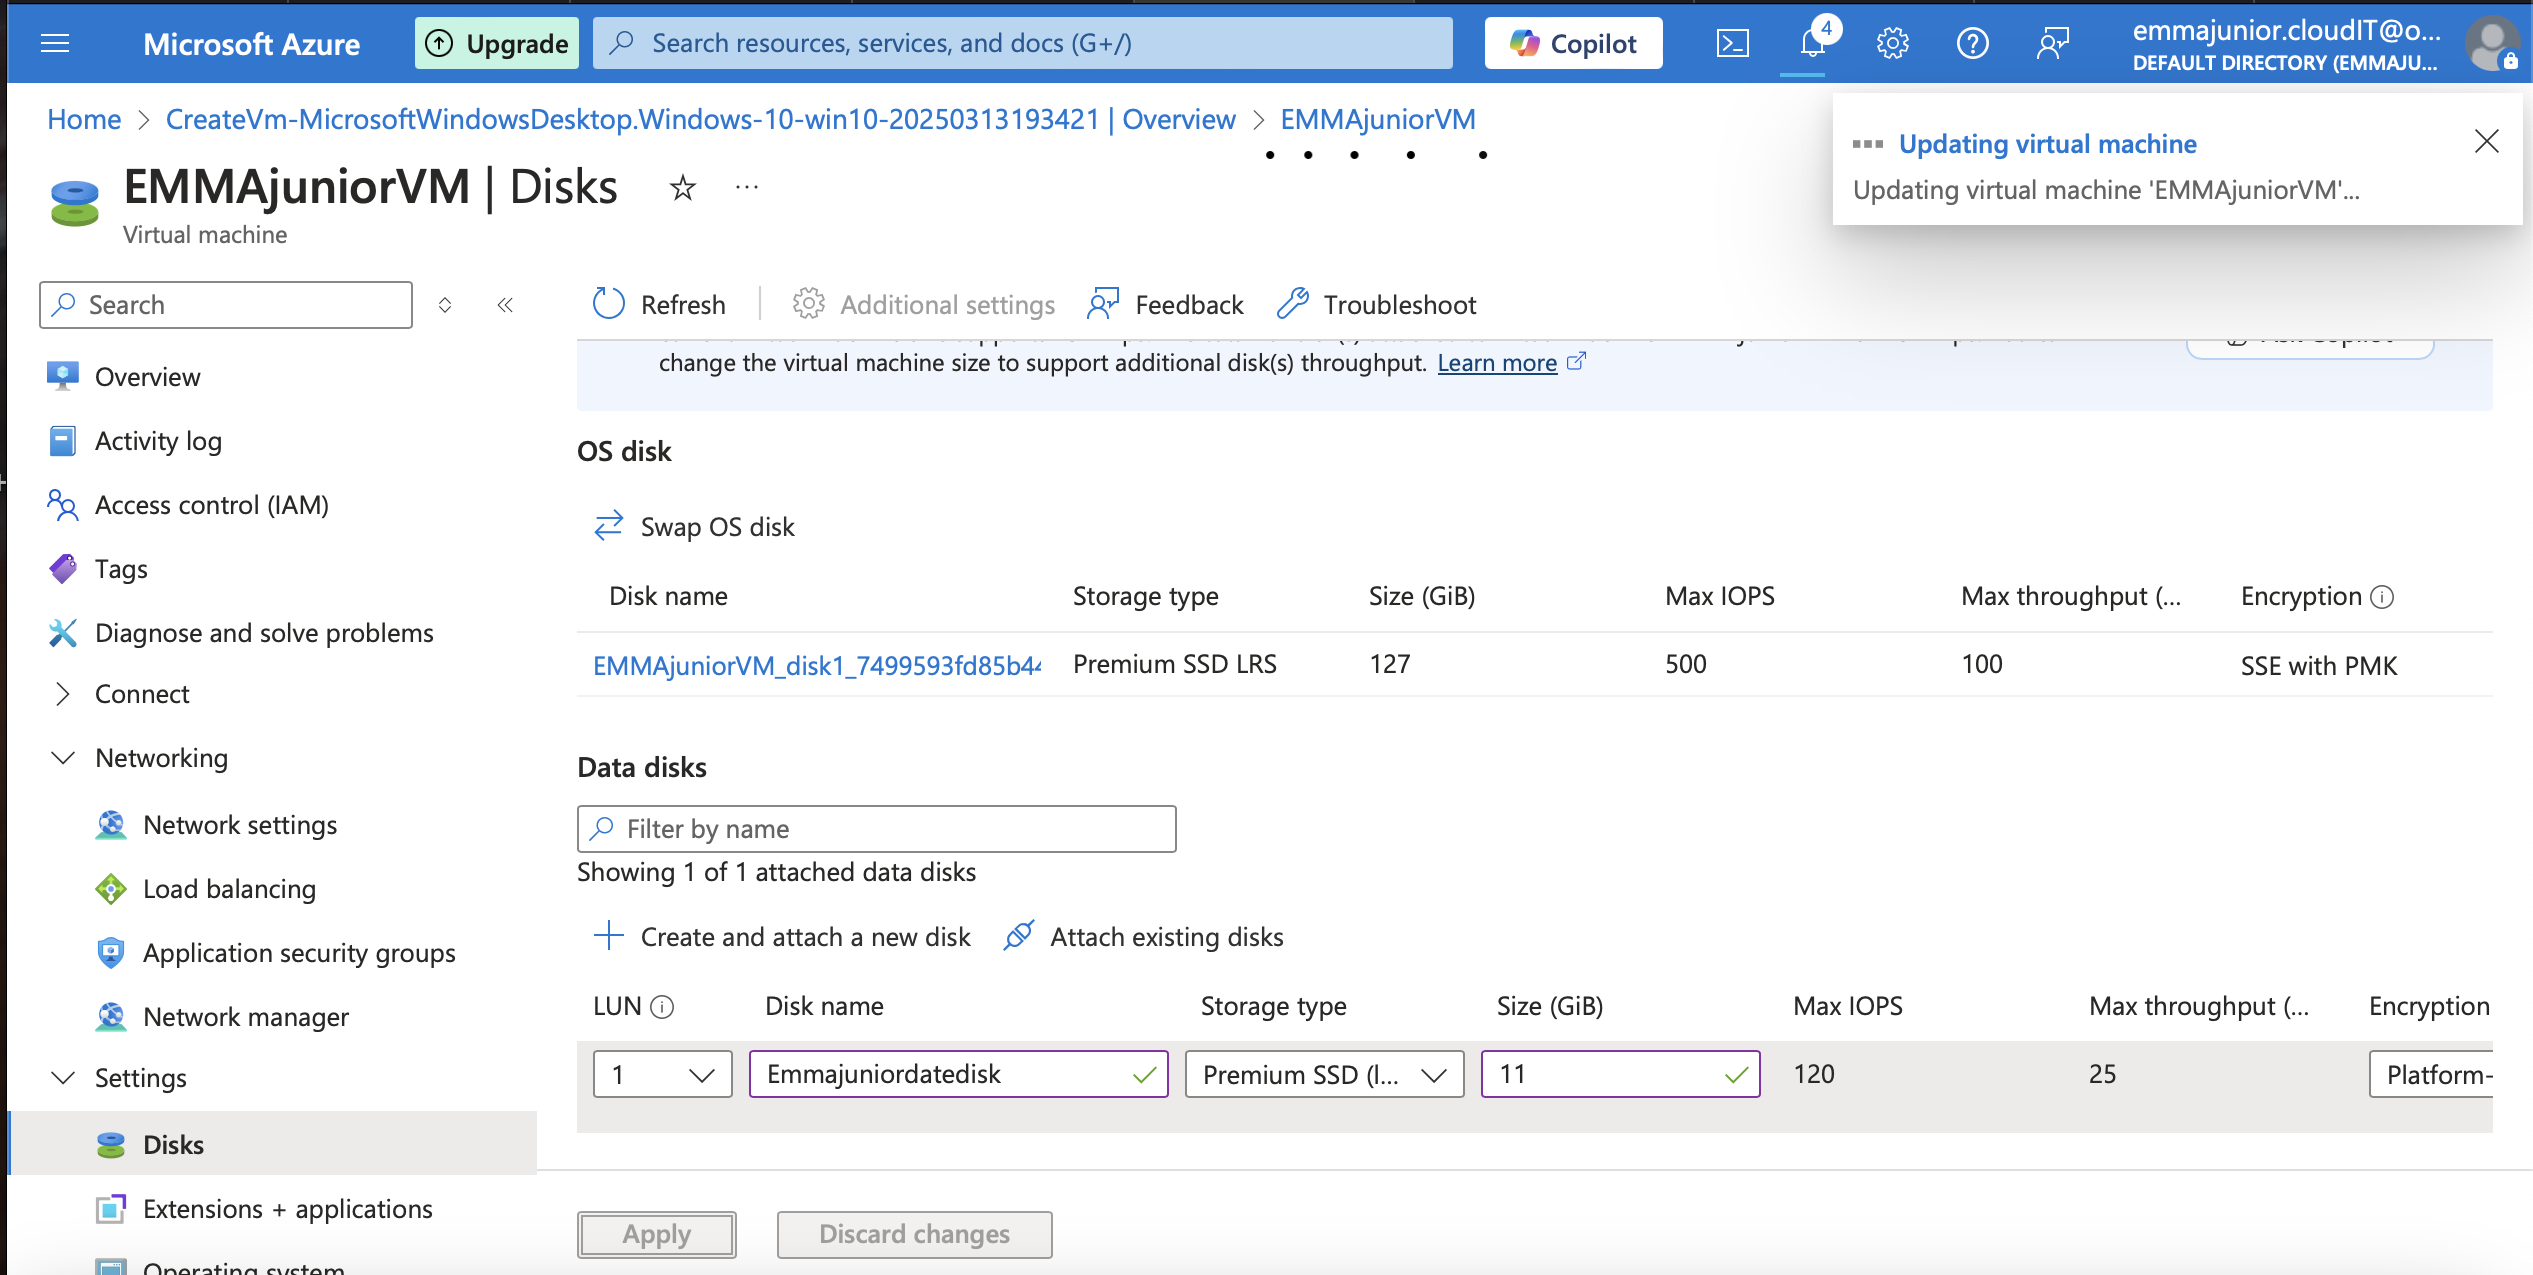
Task: Go to Home breadcrumb
Action: click(84, 119)
